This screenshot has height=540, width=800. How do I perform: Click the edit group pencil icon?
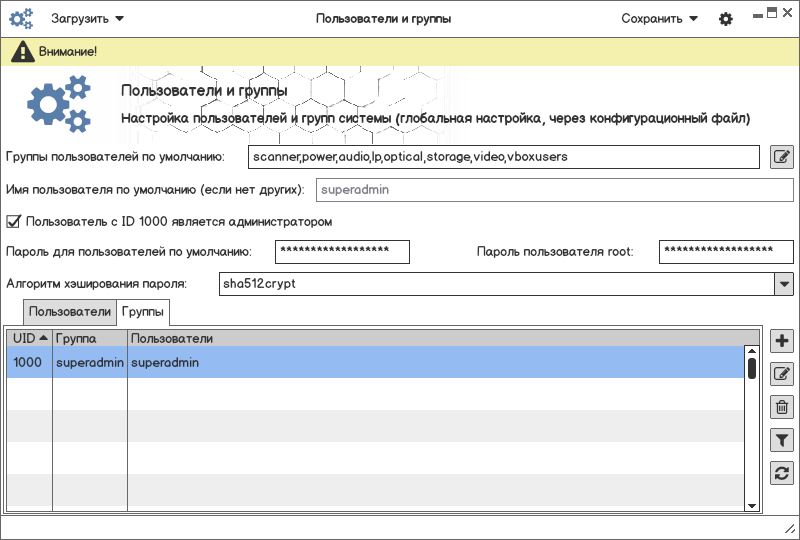point(782,374)
